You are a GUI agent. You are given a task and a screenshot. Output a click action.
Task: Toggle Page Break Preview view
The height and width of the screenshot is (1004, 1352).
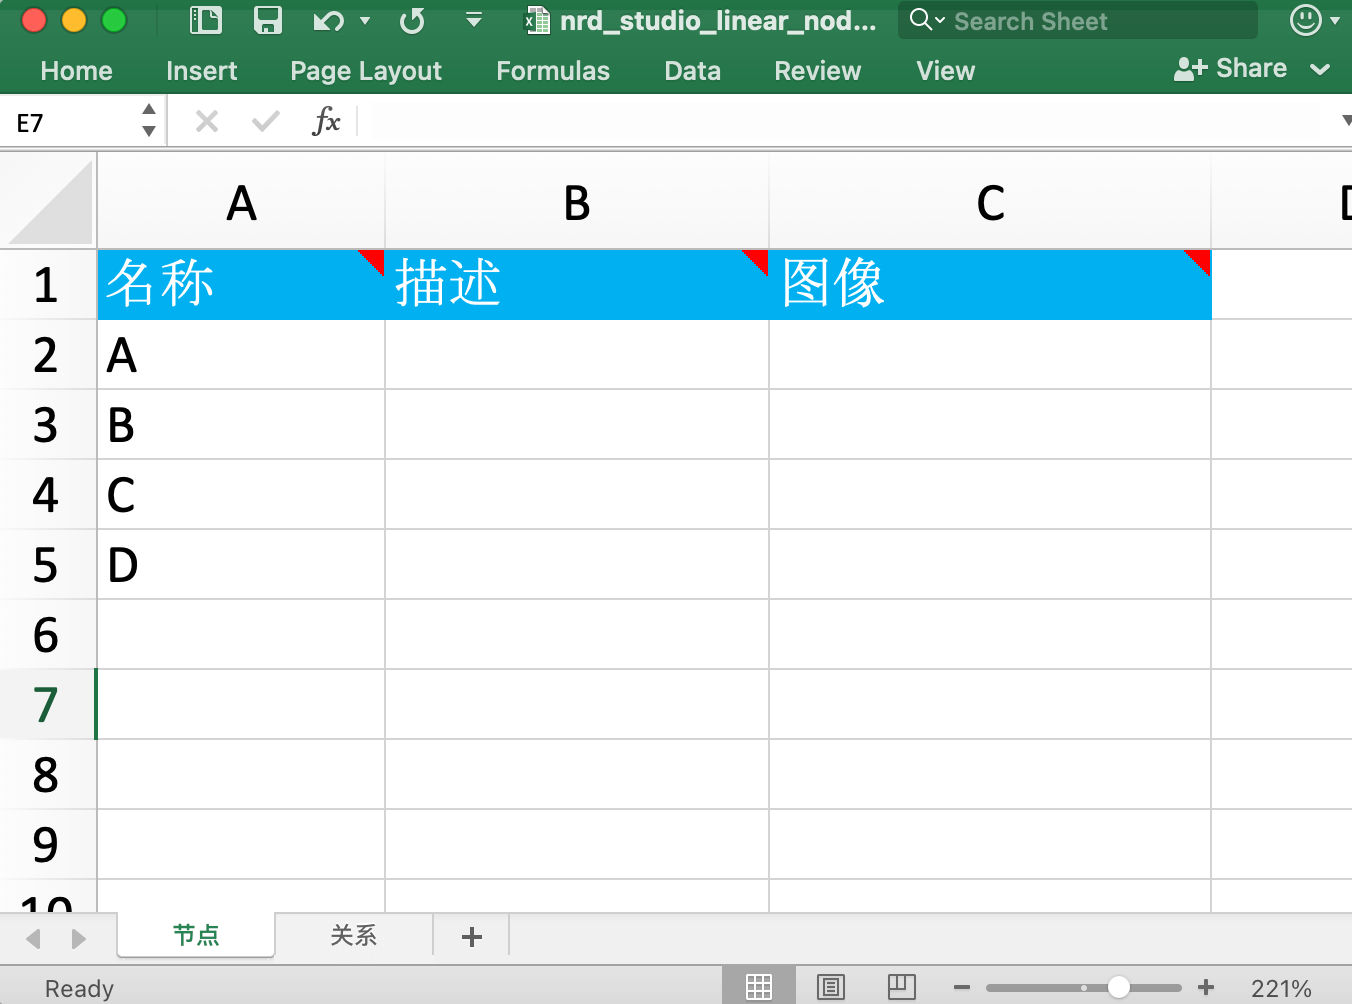tap(901, 988)
